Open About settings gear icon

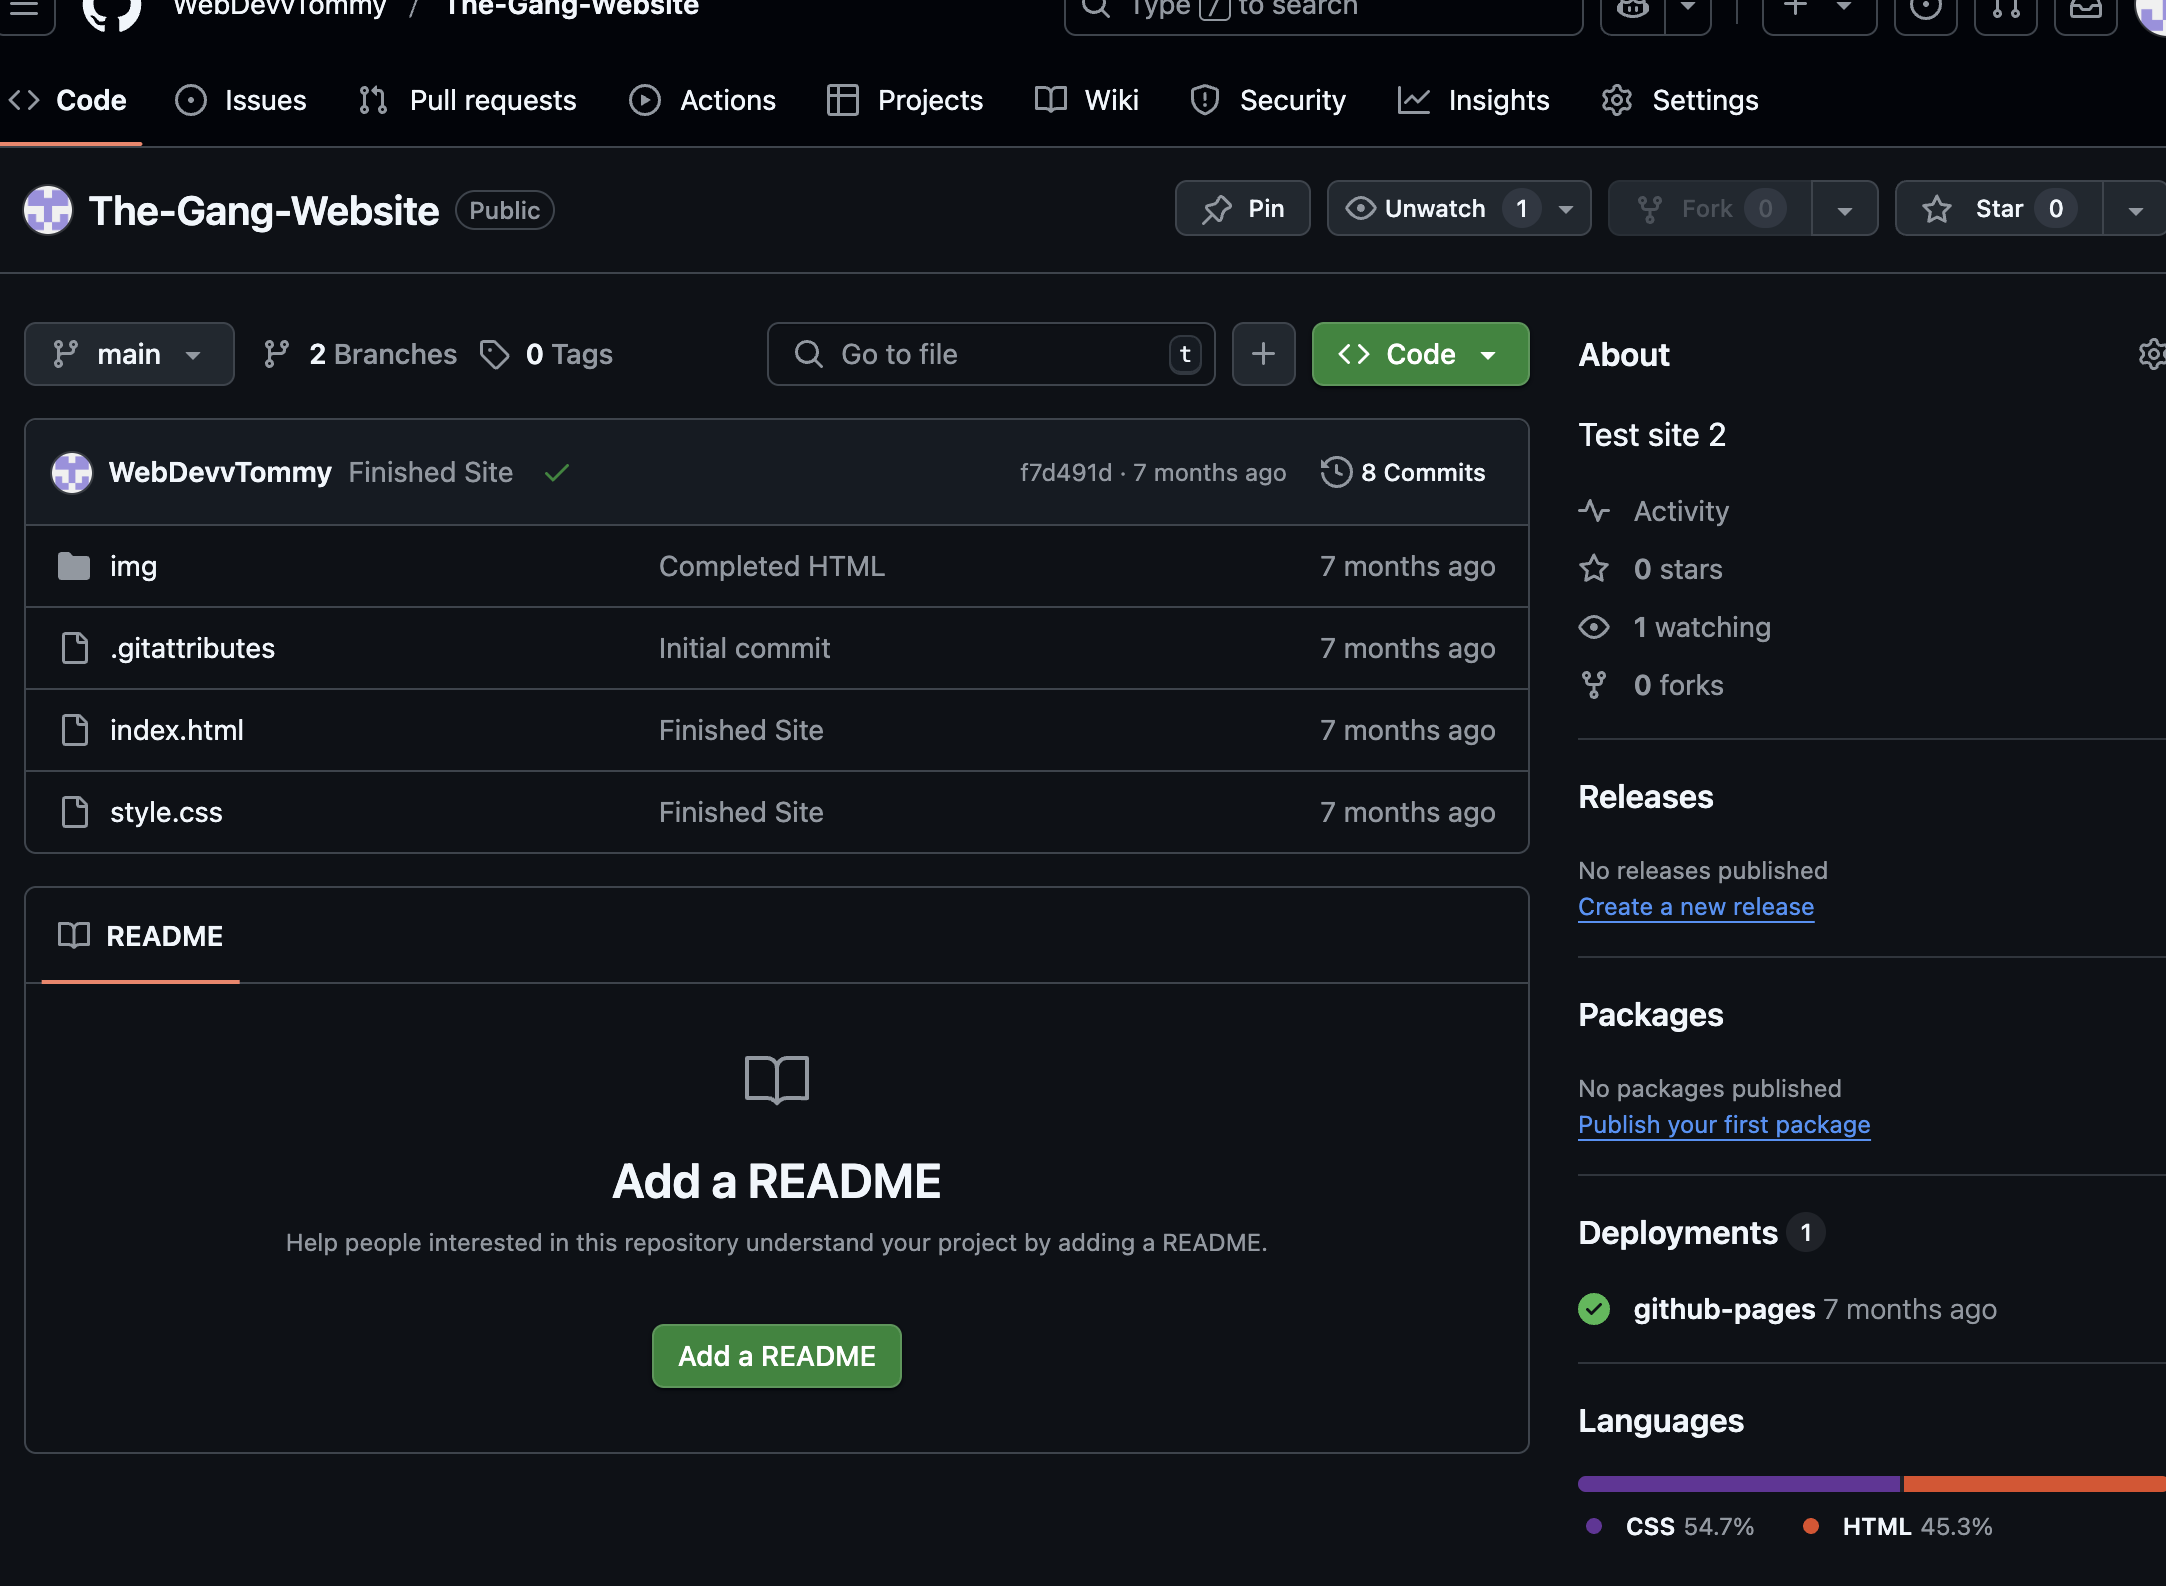point(2152,354)
